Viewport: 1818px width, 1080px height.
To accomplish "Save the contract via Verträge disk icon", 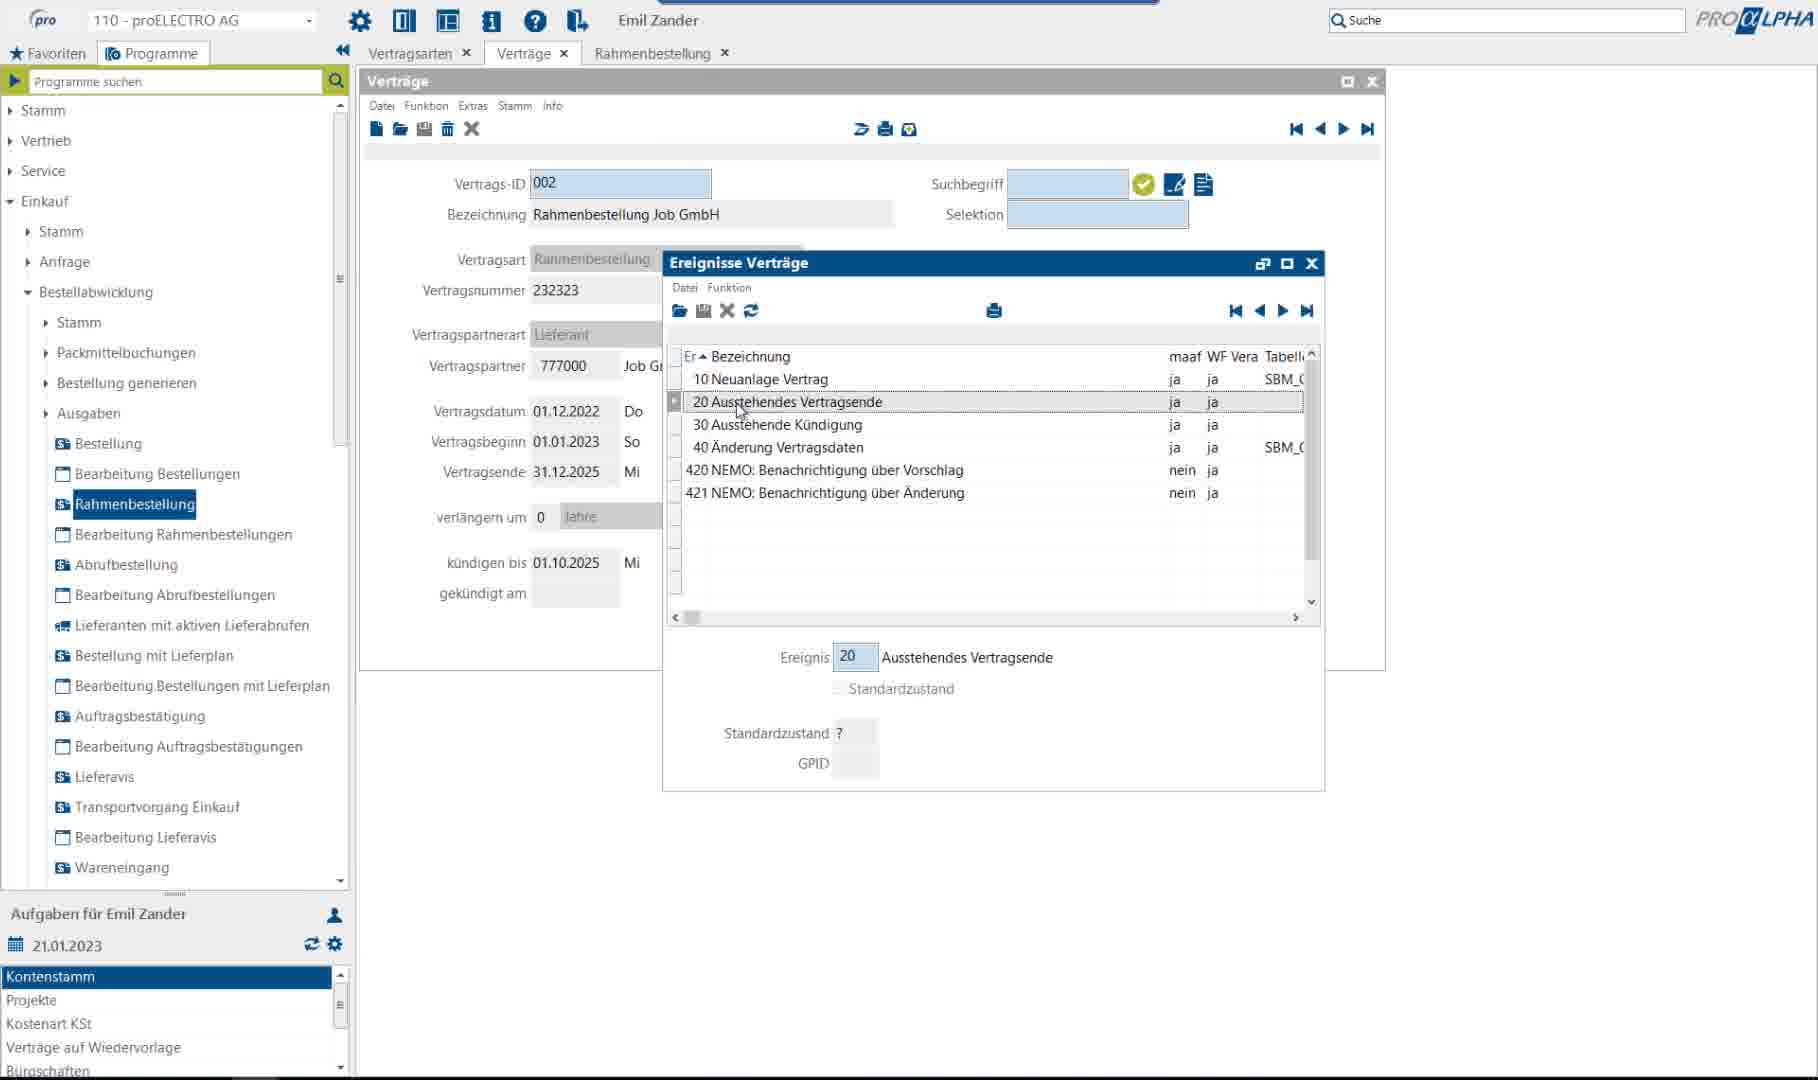I will (x=424, y=129).
